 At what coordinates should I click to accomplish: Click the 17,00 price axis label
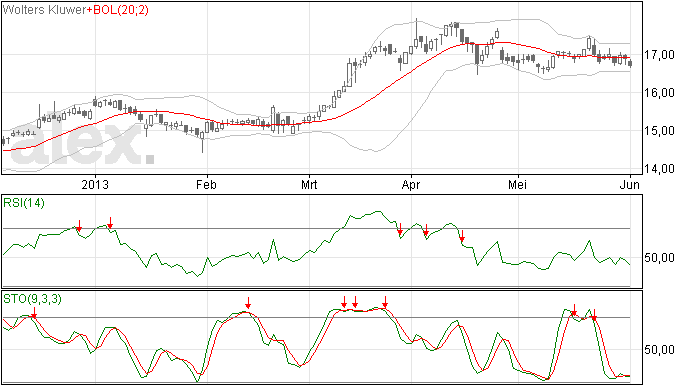pos(659,55)
